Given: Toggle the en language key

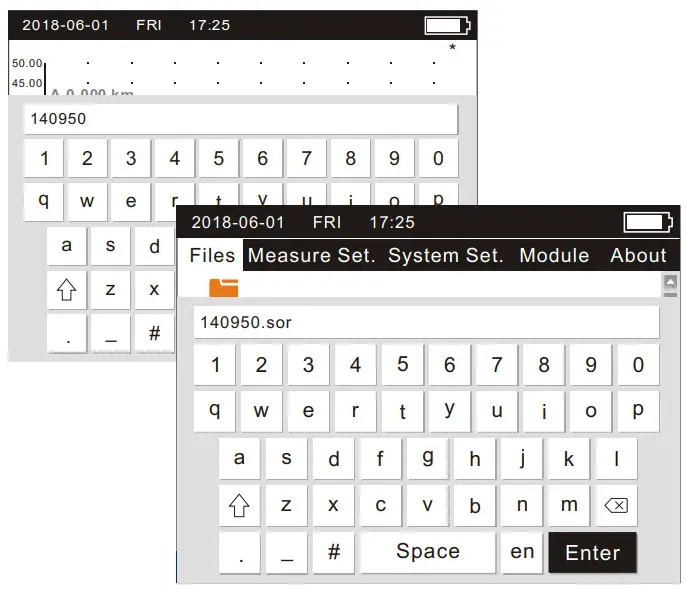Looking at the screenshot, I should click(522, 553).
